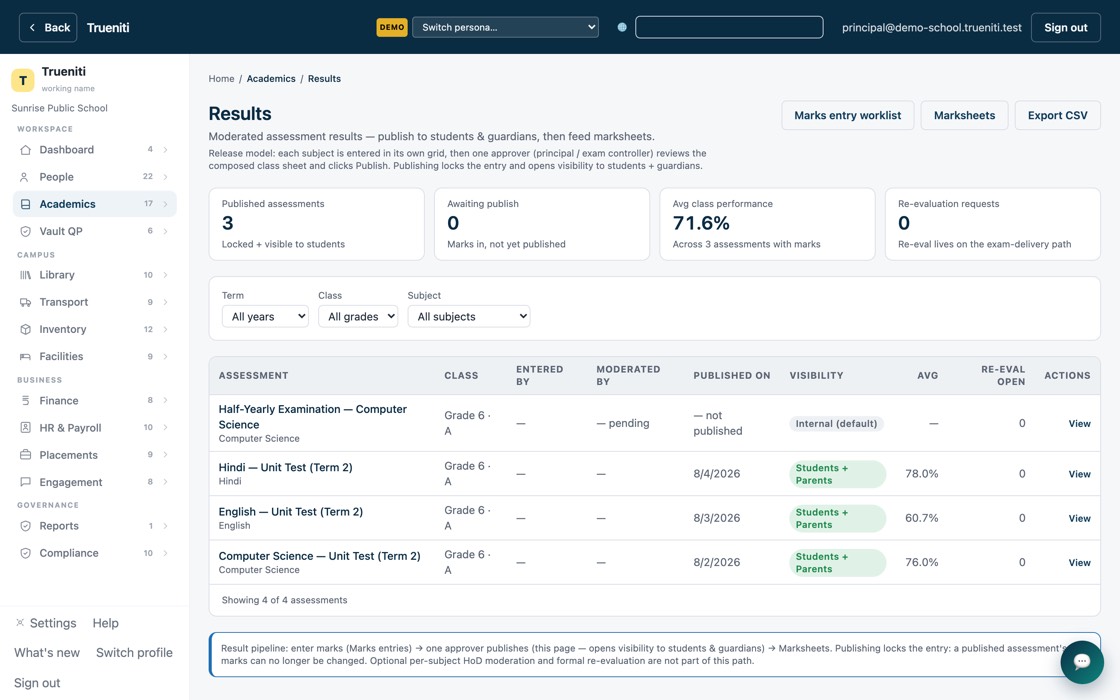Viewport: 1120px width, 700px height.
Task: Click Showing 4 of 4 assessments text
Action: coord(284,600)
